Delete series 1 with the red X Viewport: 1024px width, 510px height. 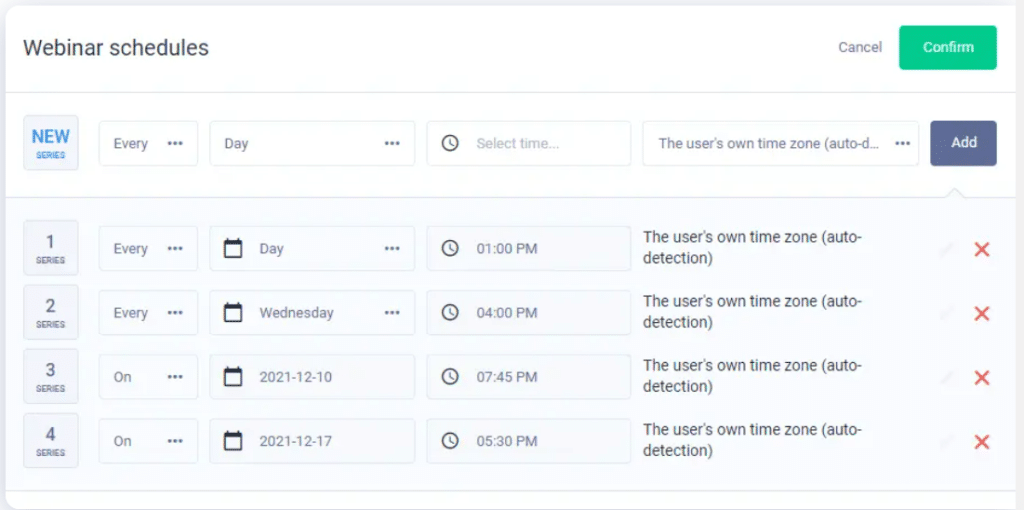(982, 249)
